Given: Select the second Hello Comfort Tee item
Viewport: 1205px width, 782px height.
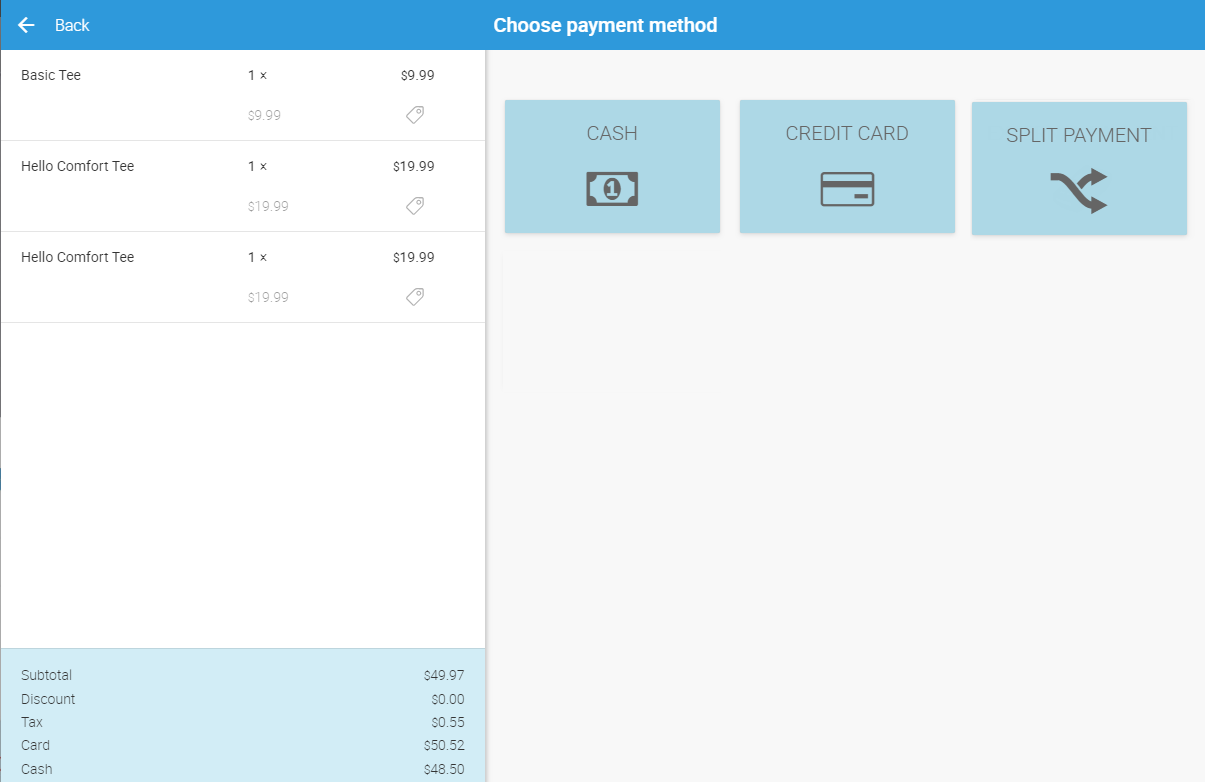Looking at the screenshot, I should [x=77, y=257].
